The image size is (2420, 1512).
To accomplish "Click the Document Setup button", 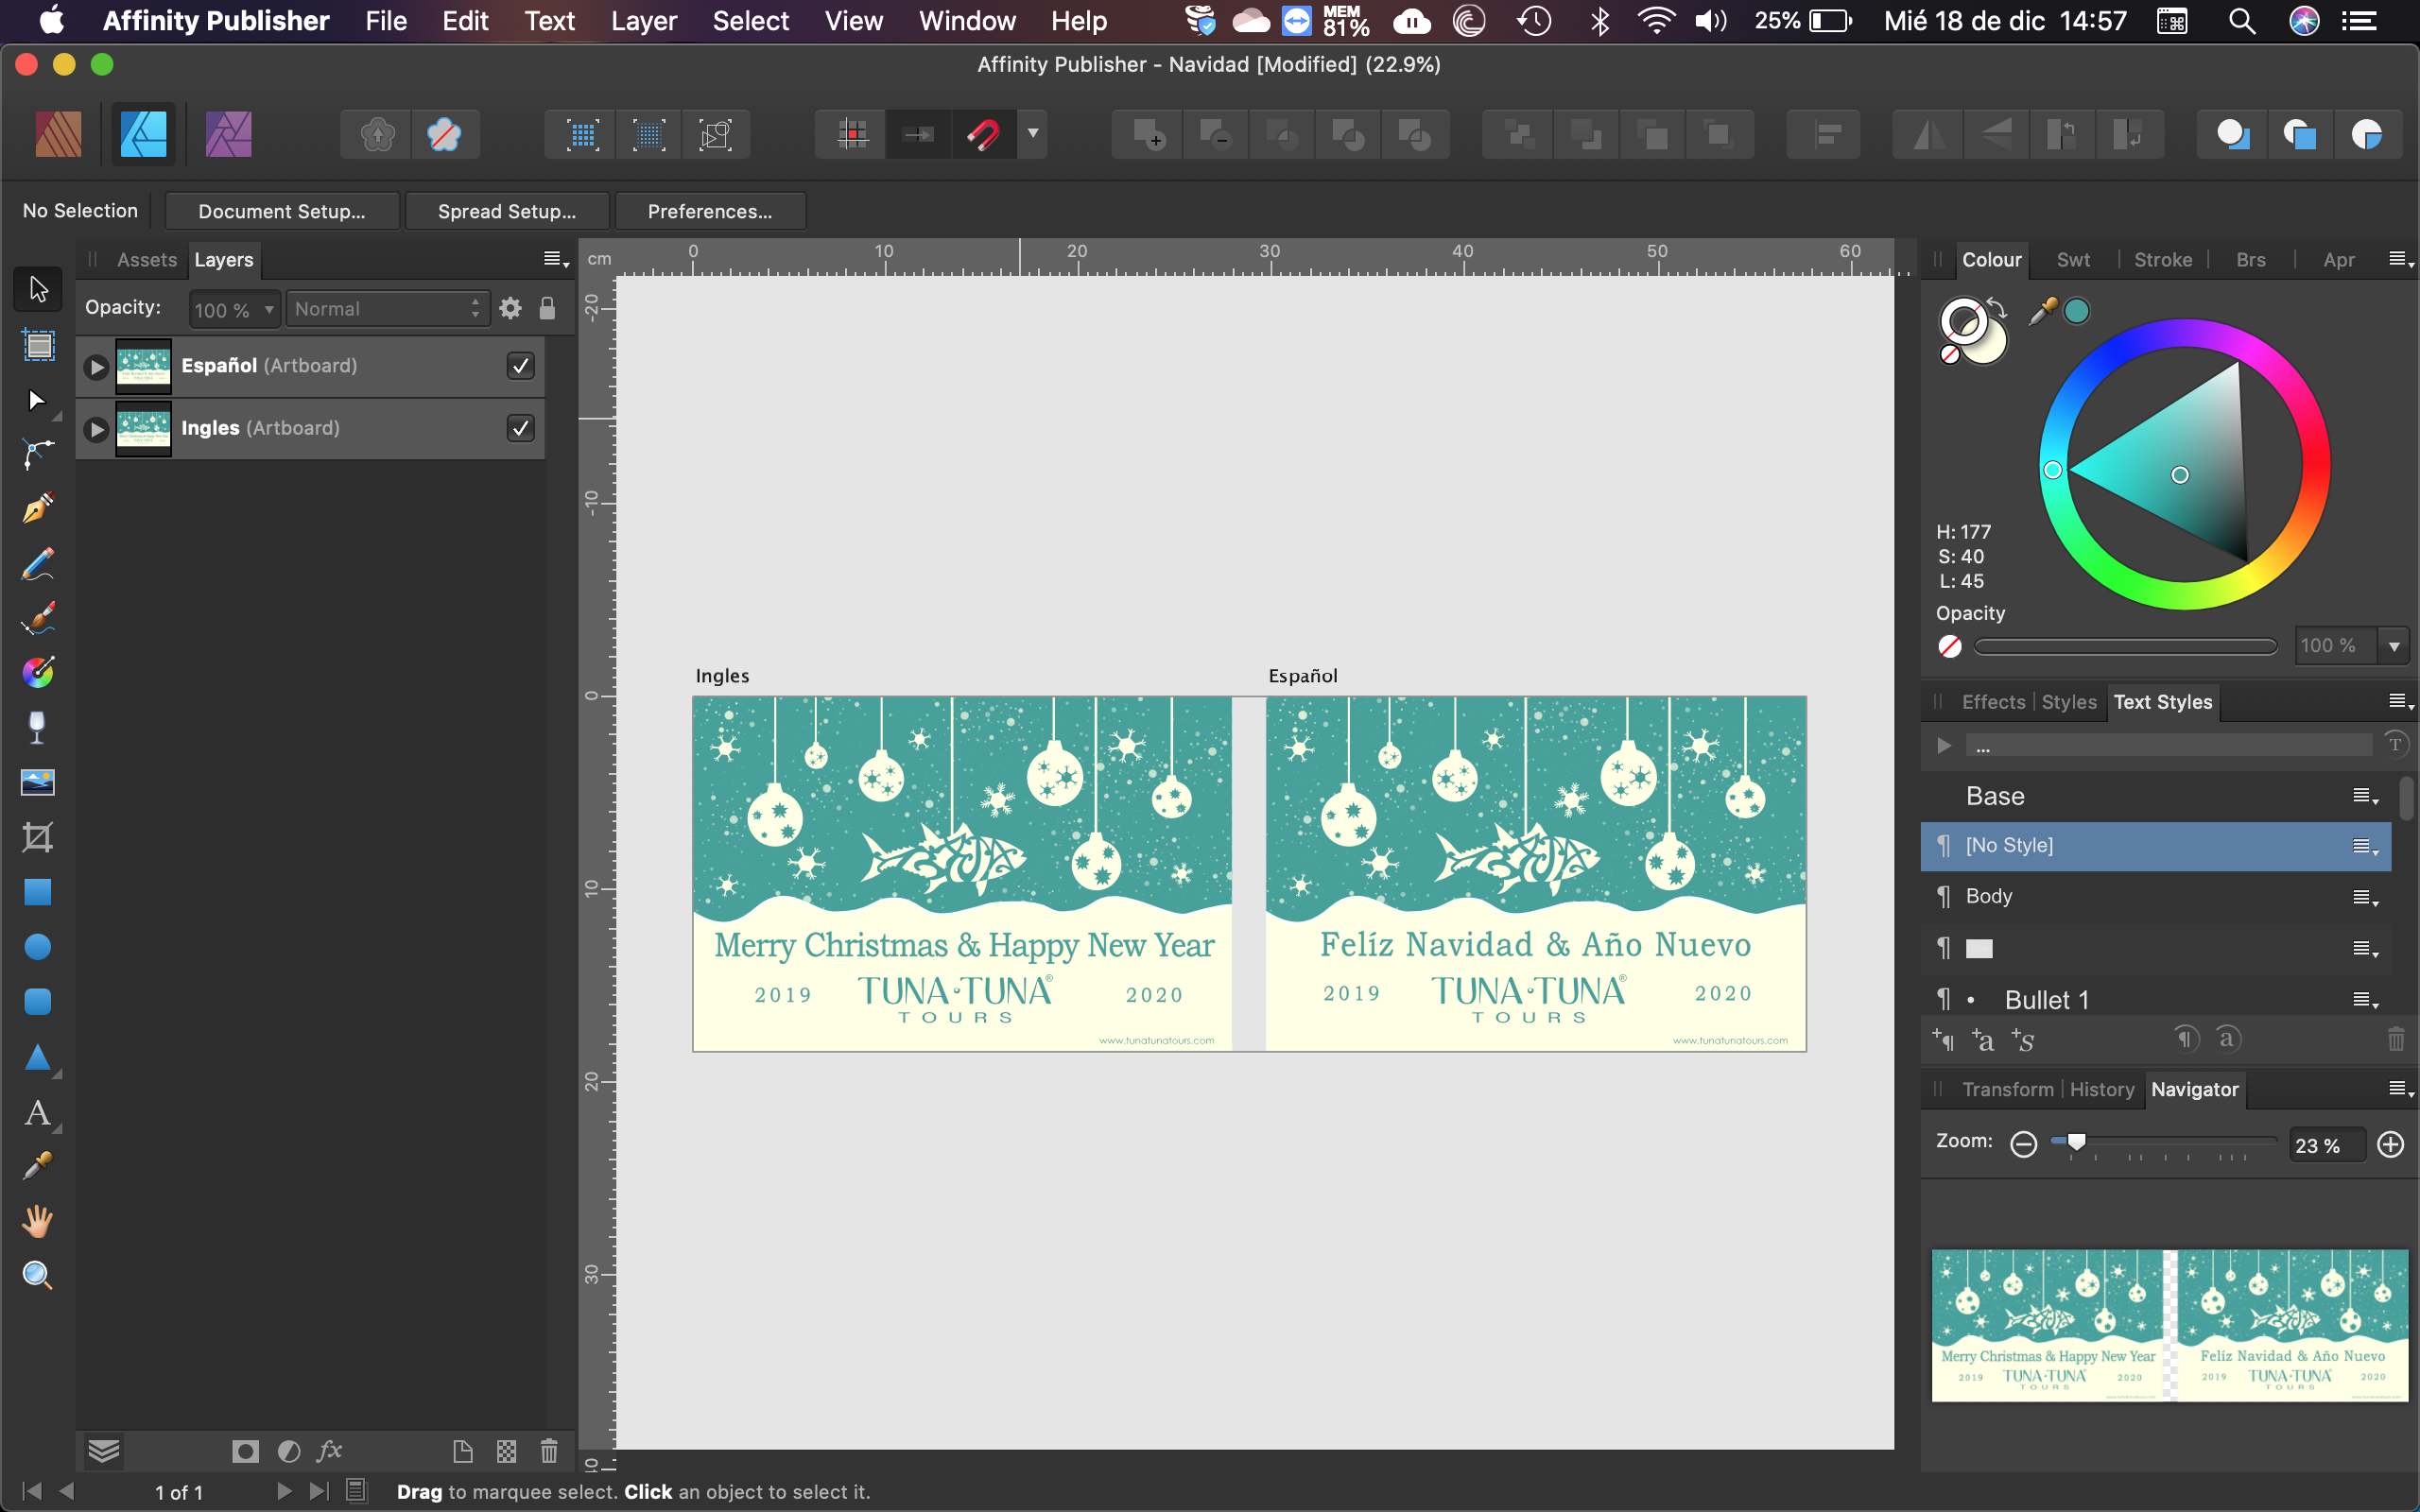I will [282, 211].
